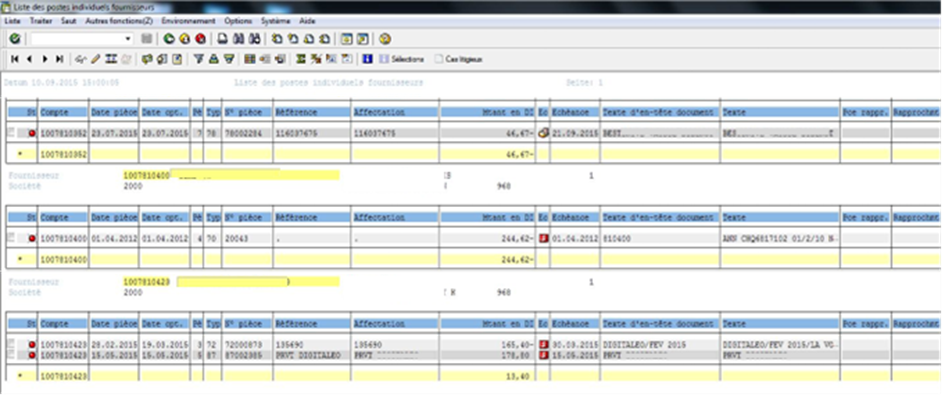Click the Find binoculars icon

[238, 39]
